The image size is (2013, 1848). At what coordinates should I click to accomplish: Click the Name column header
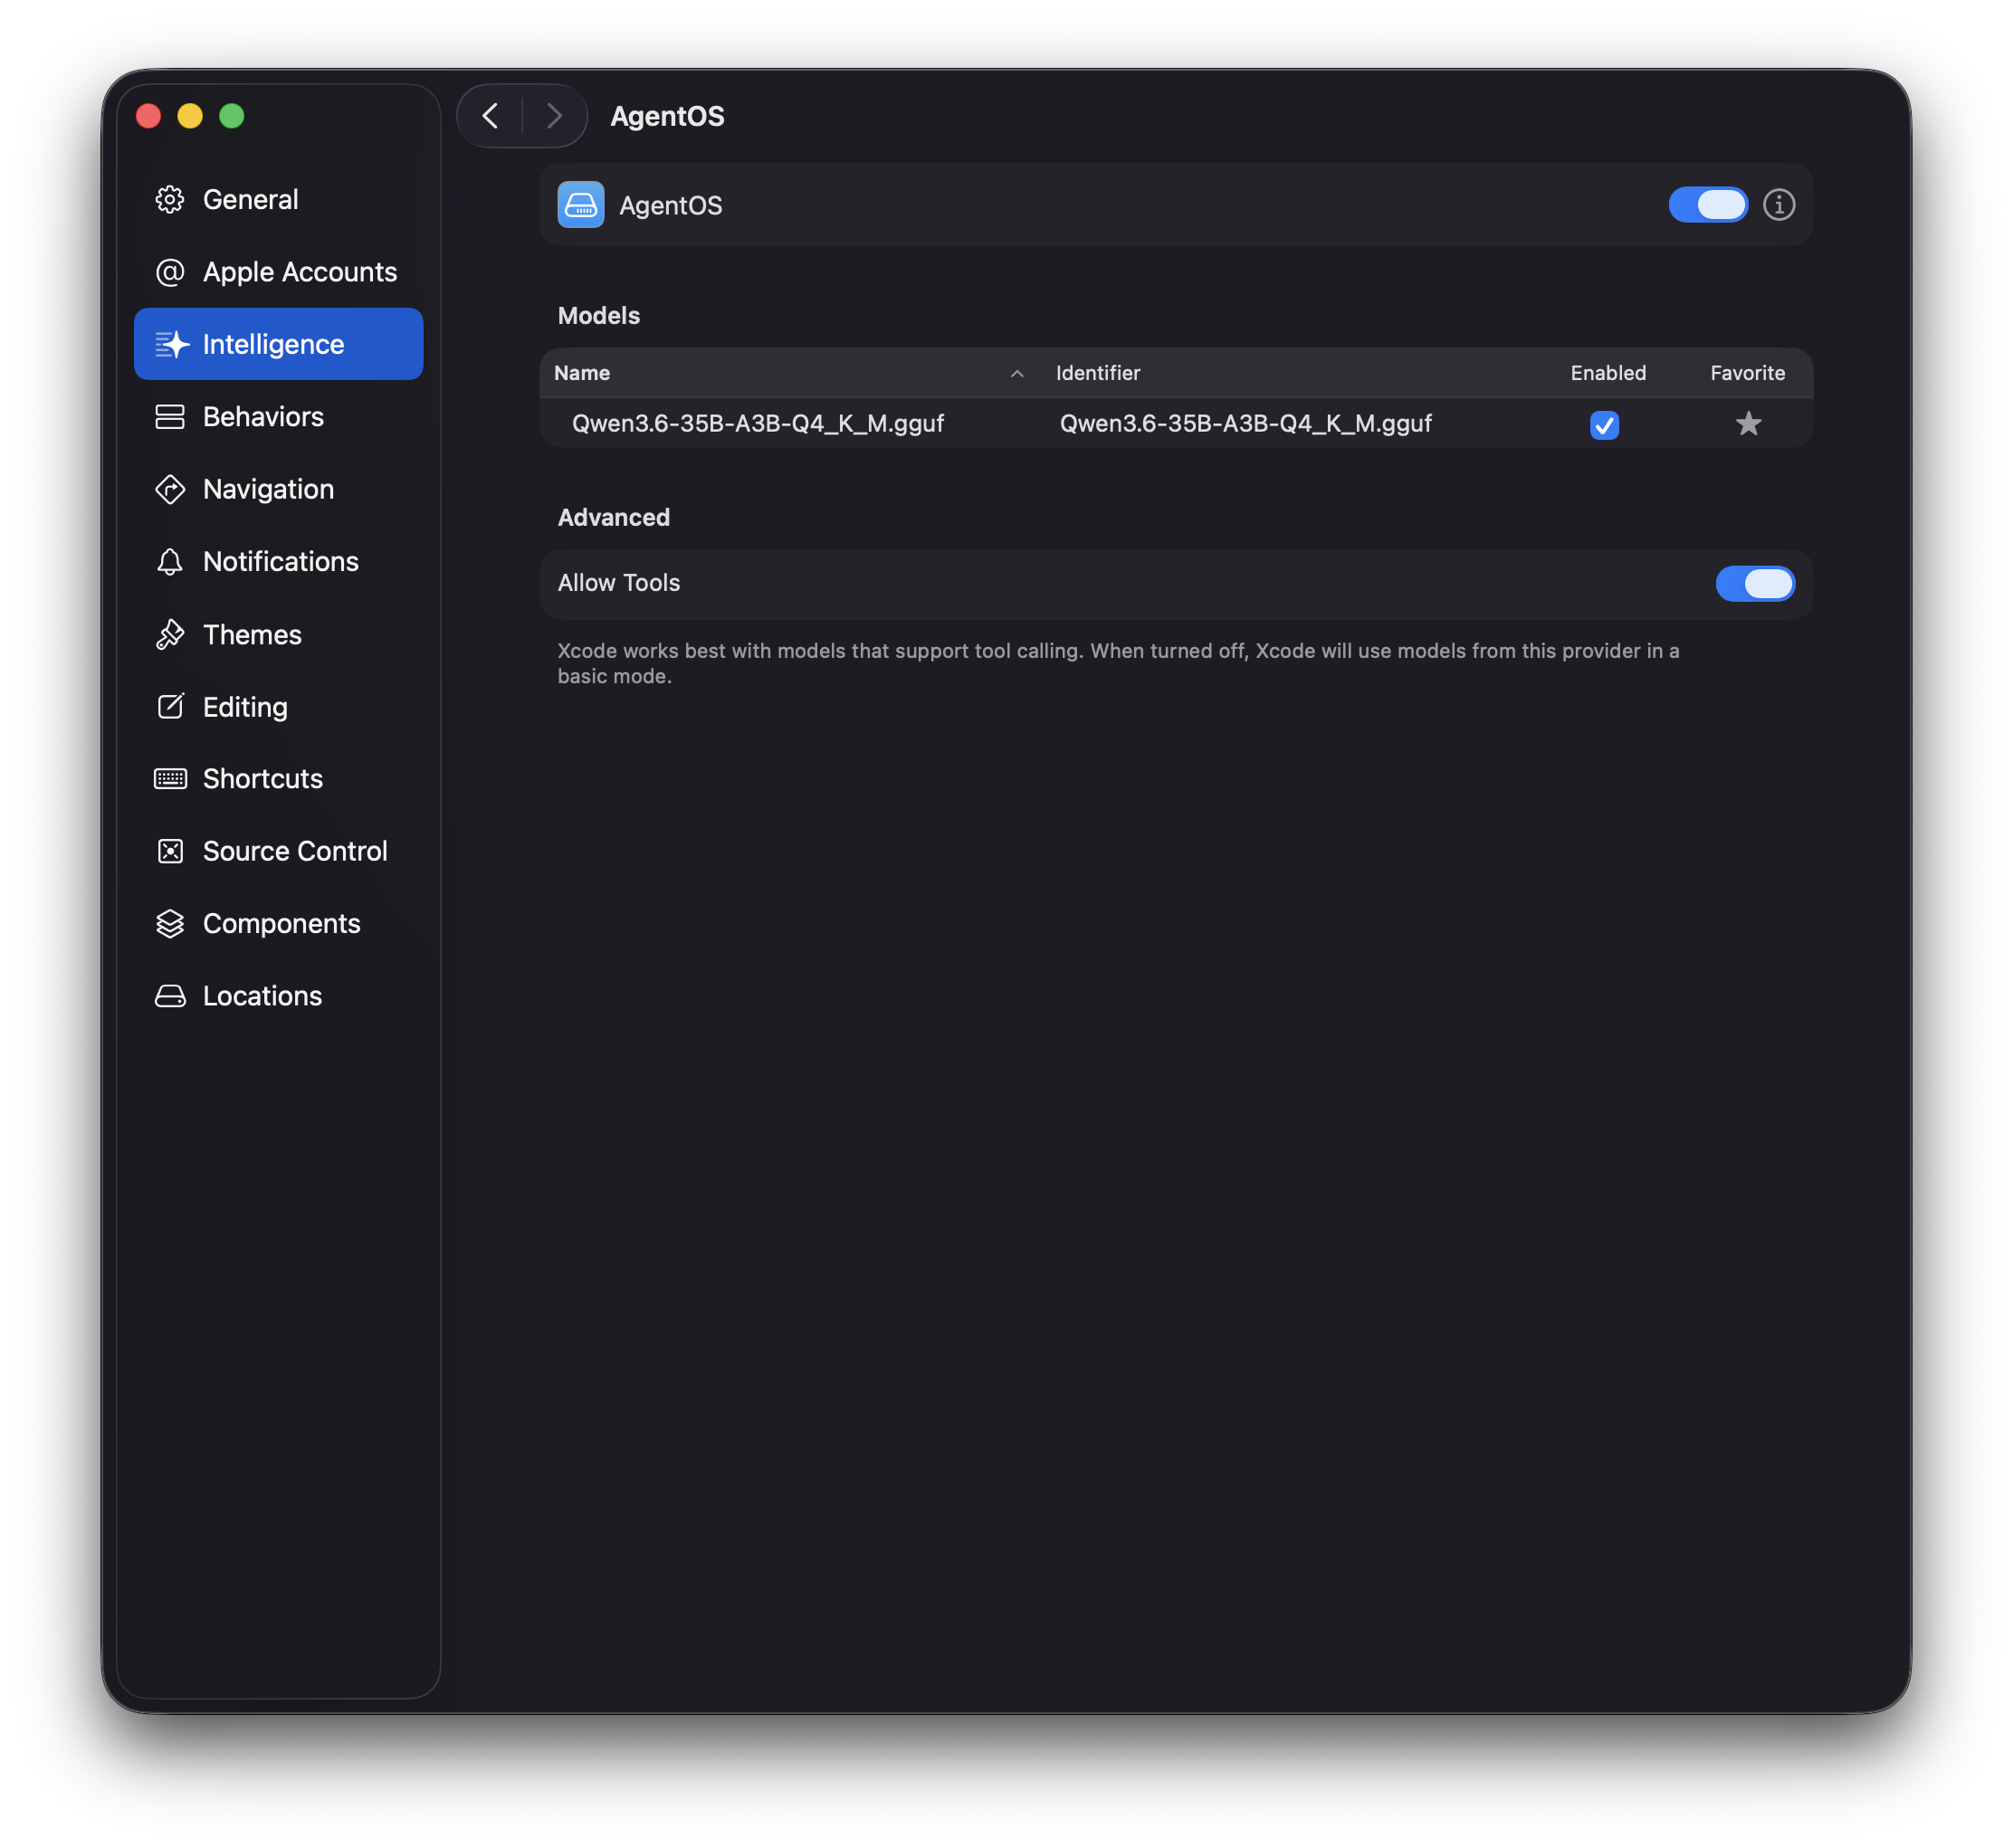pos(582,373)
